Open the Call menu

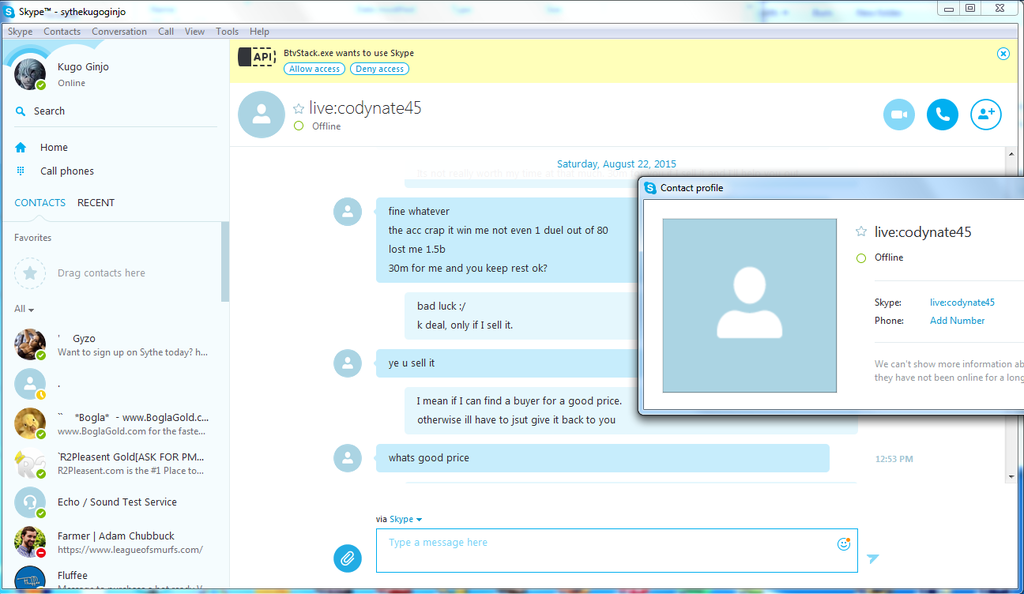pyautogui.click(x=166, y=31)
